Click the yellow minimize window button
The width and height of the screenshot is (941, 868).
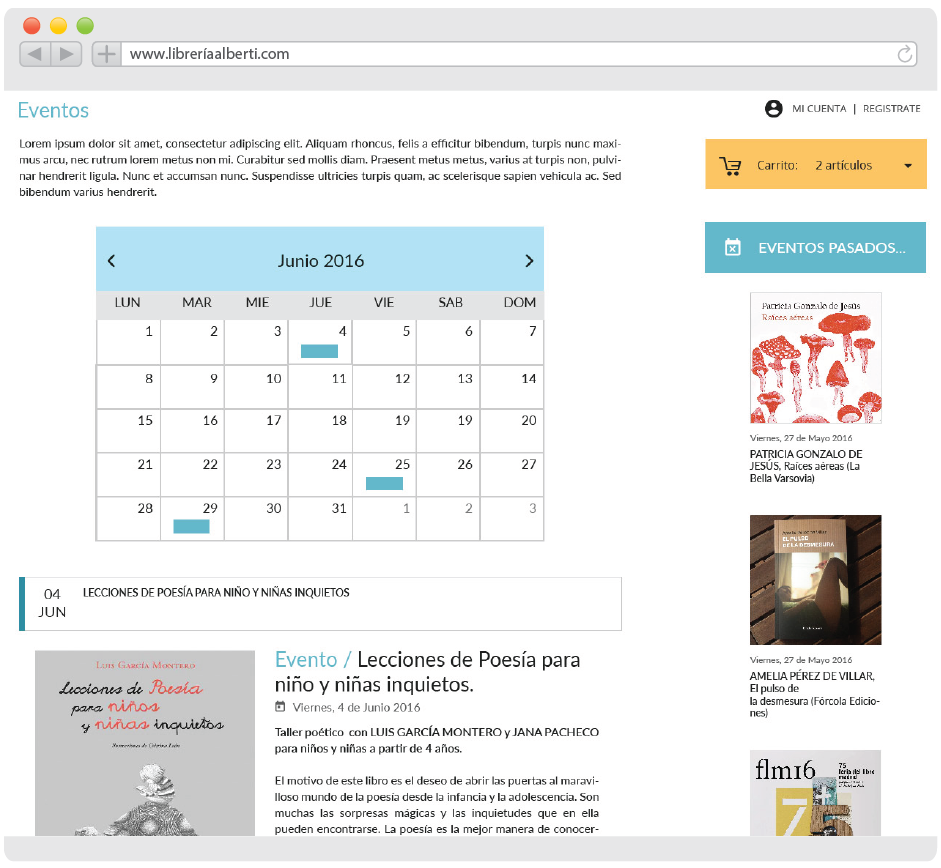pos(58,26)
